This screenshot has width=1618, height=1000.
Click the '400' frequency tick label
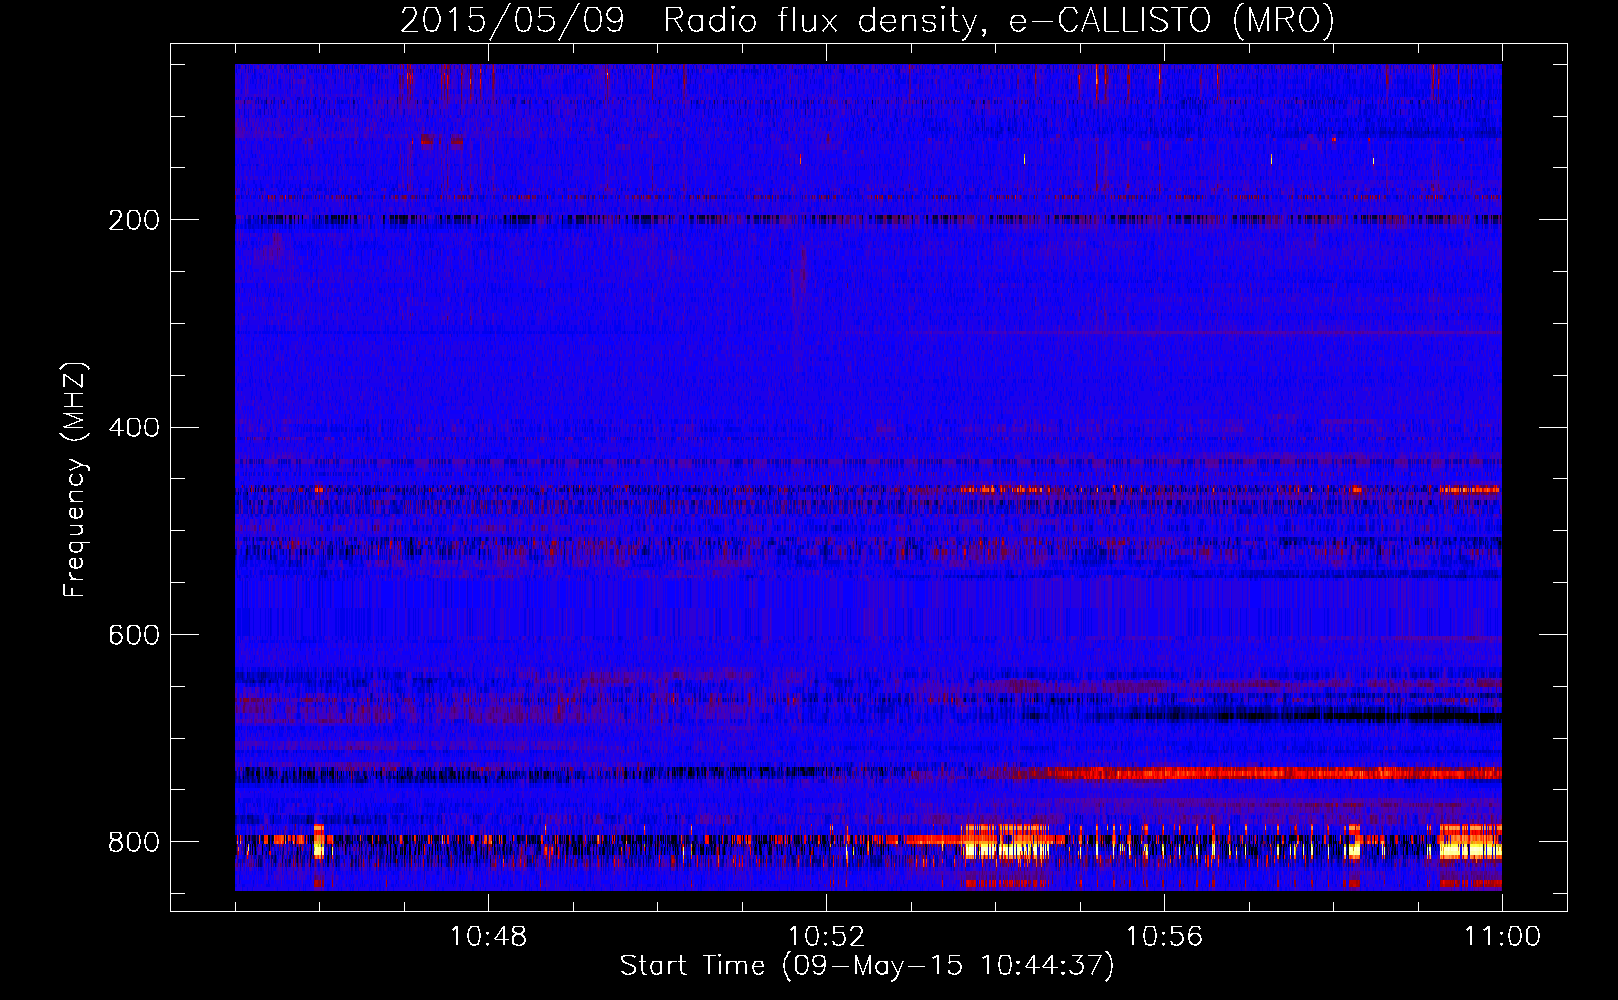point(133,428)
